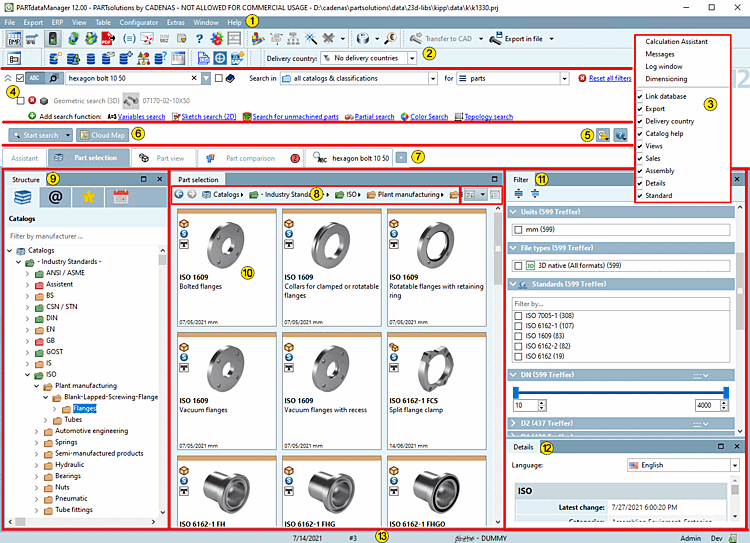Open the Export menu
This screenshot has height=543, width=750.
(33, 22)
